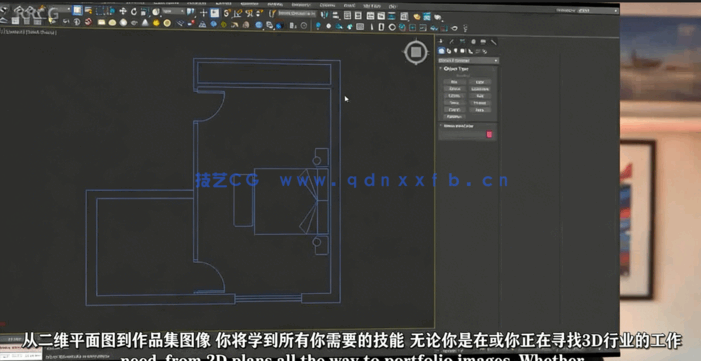Viewport: 701px width, 361px height.
Task: Select the Geometry category icon
Action: coord(441,51)
